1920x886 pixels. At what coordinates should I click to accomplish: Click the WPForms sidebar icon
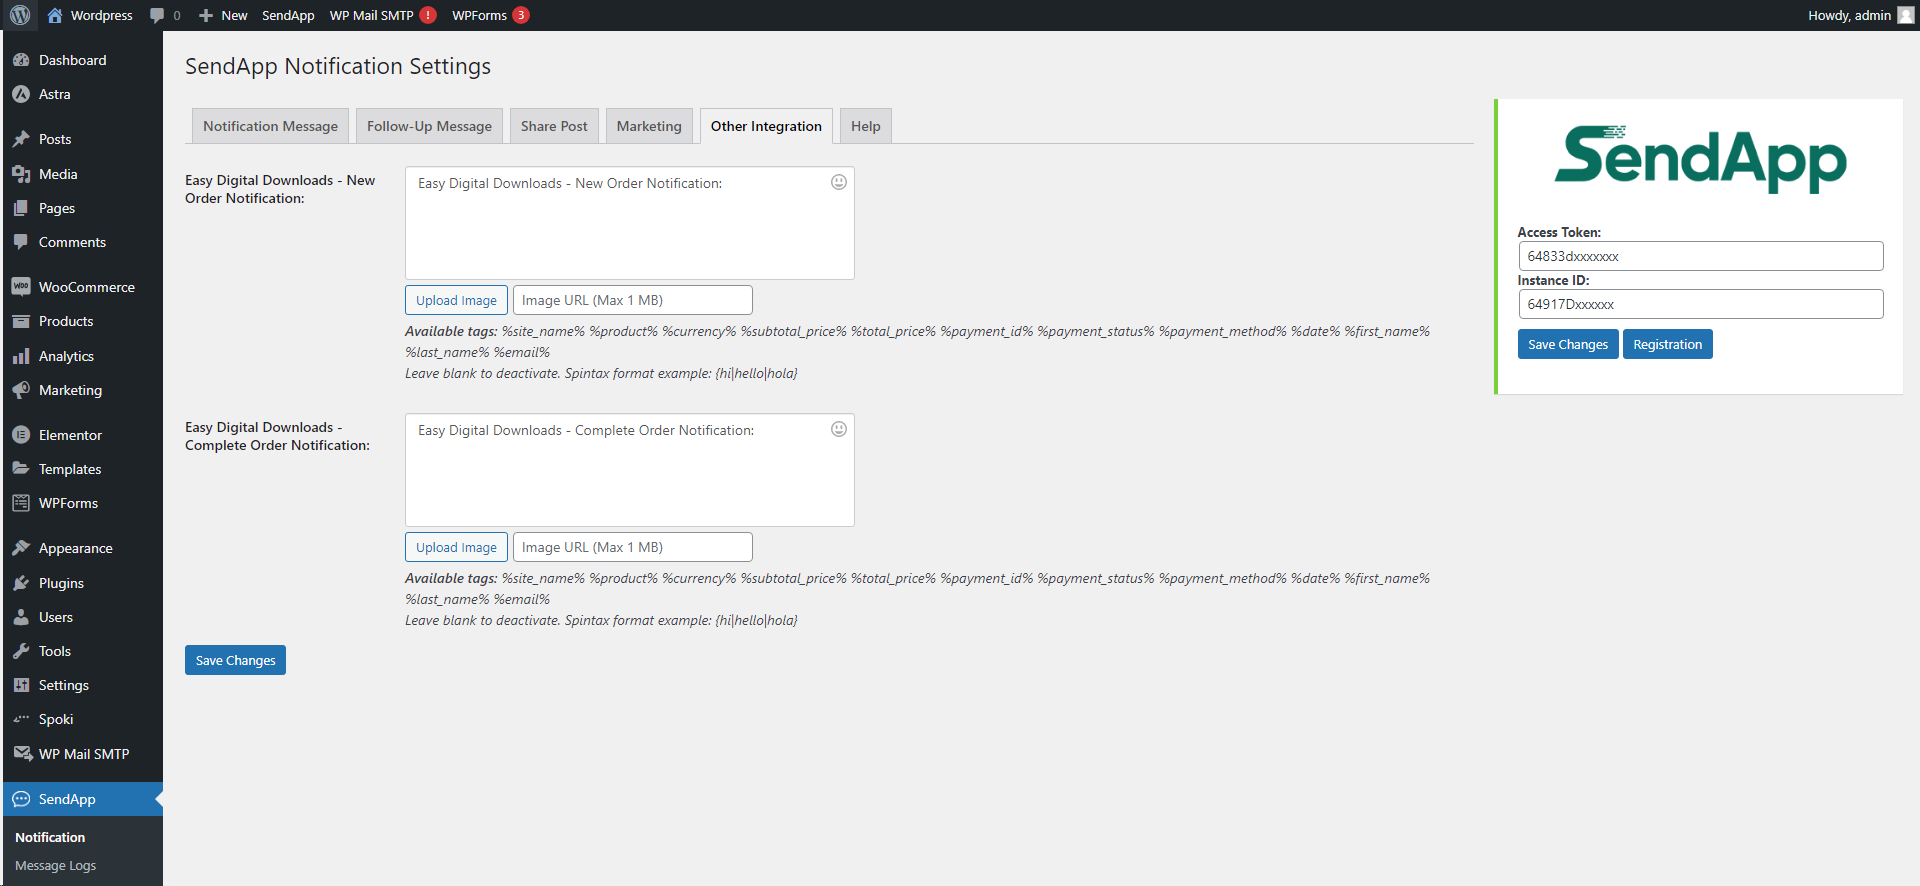click(21, 503)
